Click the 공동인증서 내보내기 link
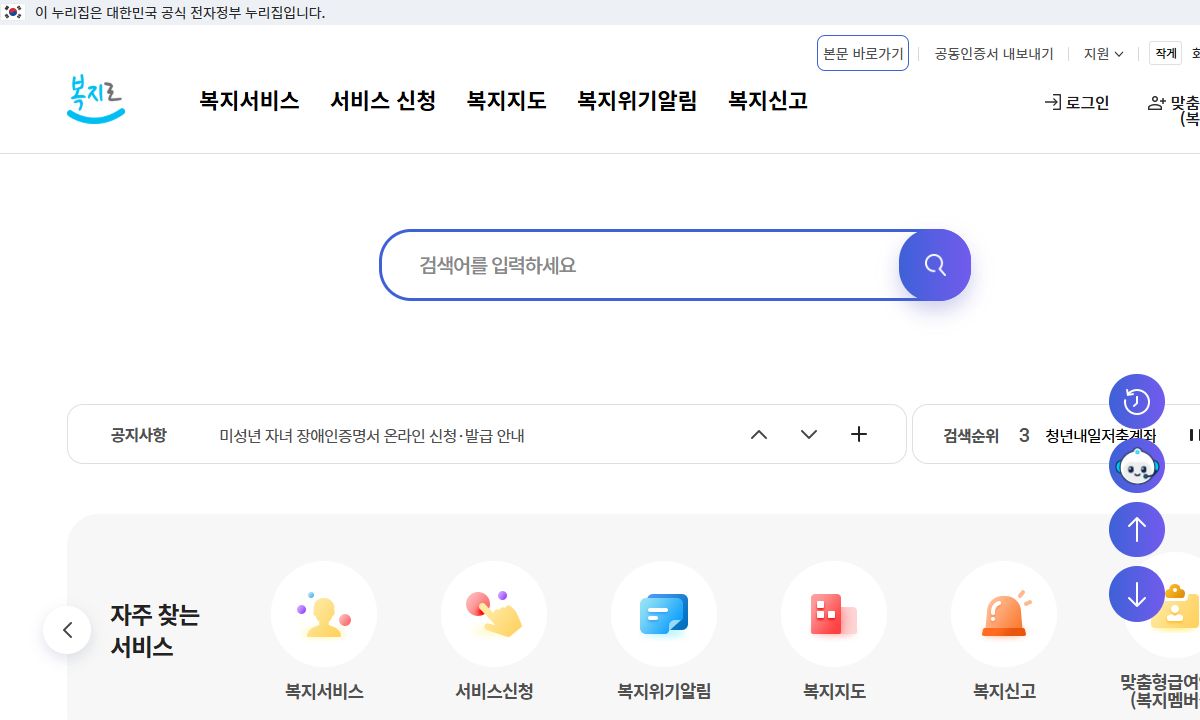The width and height of the screenshot is (1200, 720). [x=994, y=54]
